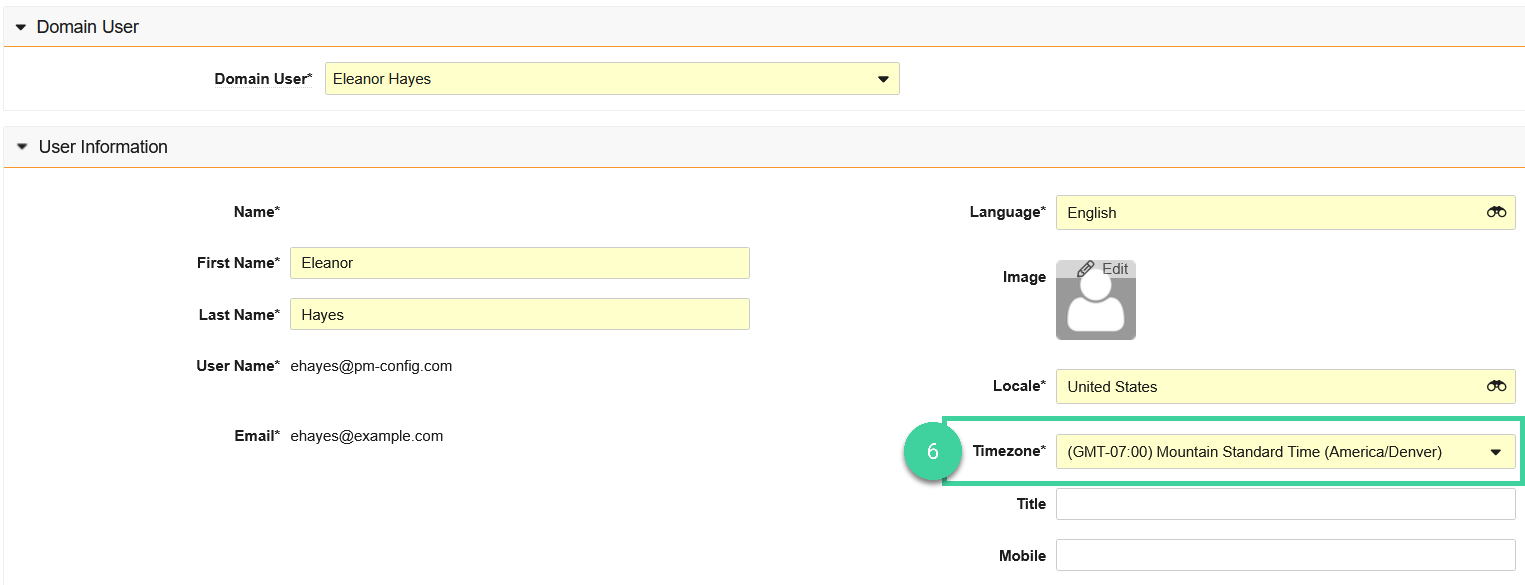
Task: Click the Domain User dropdown arrow
Action: coord(882,78)
